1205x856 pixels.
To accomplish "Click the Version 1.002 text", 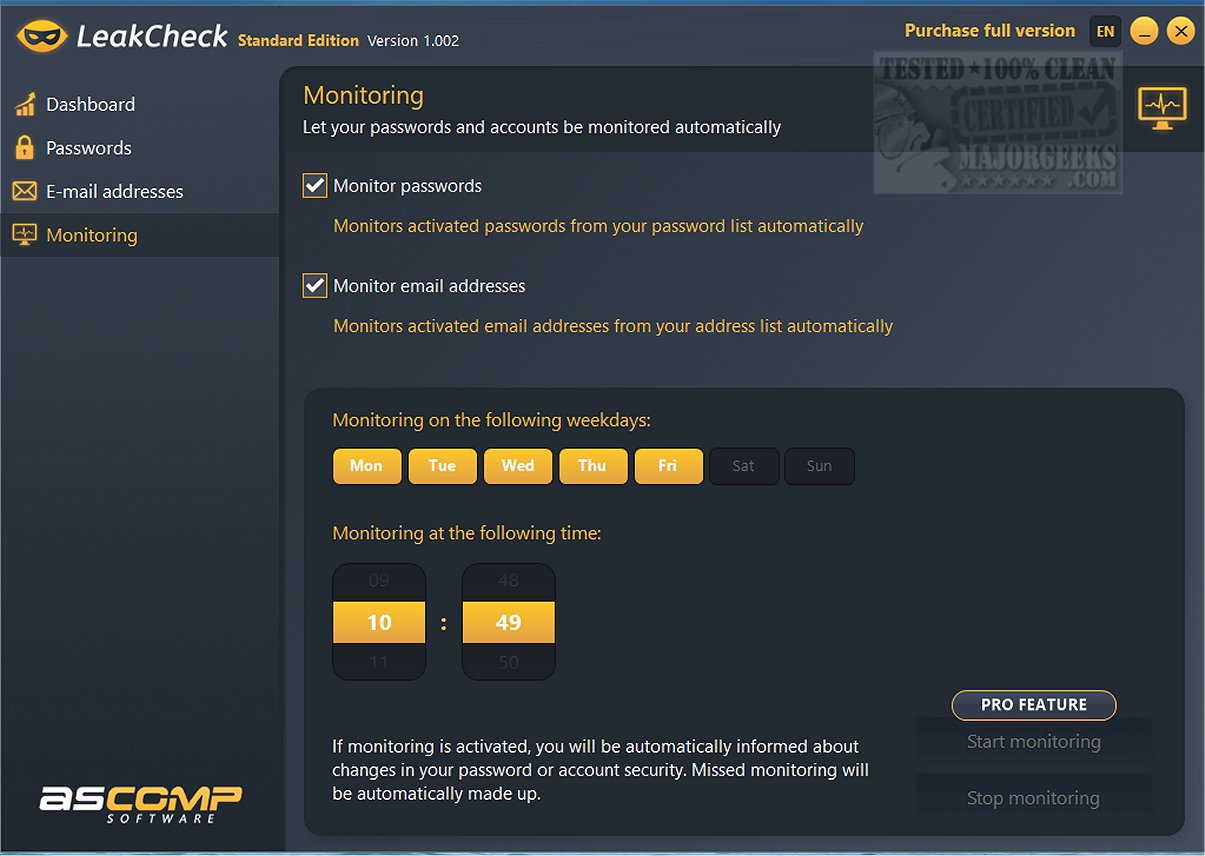I will (x=413, y=41).
